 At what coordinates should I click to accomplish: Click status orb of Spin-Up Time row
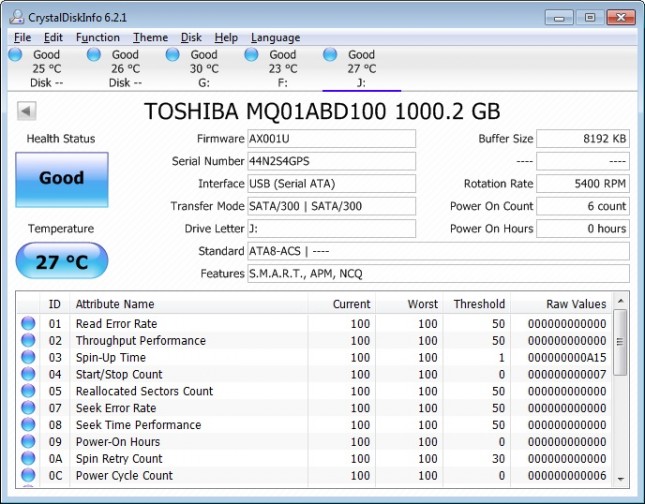[x=28, y=357]
